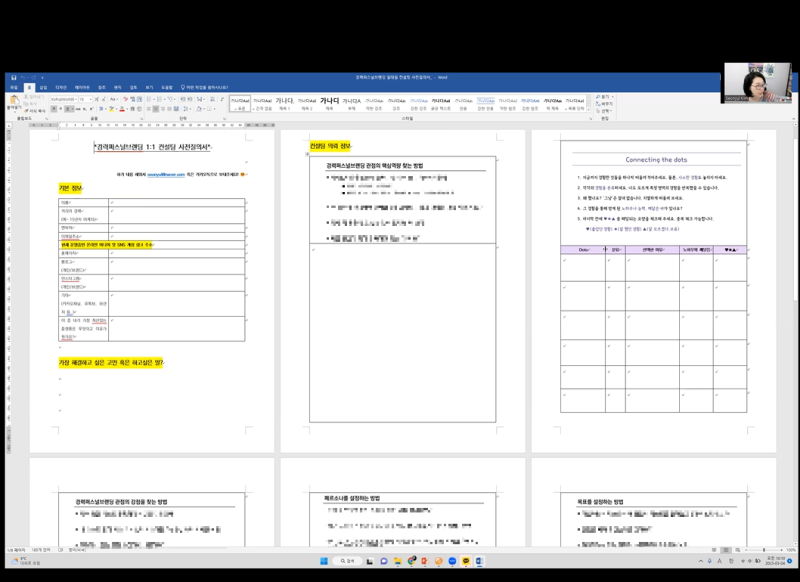This screenshot has height=582, width=800.
Task: Click the Tell Me search box
Action: pos(205,87)
